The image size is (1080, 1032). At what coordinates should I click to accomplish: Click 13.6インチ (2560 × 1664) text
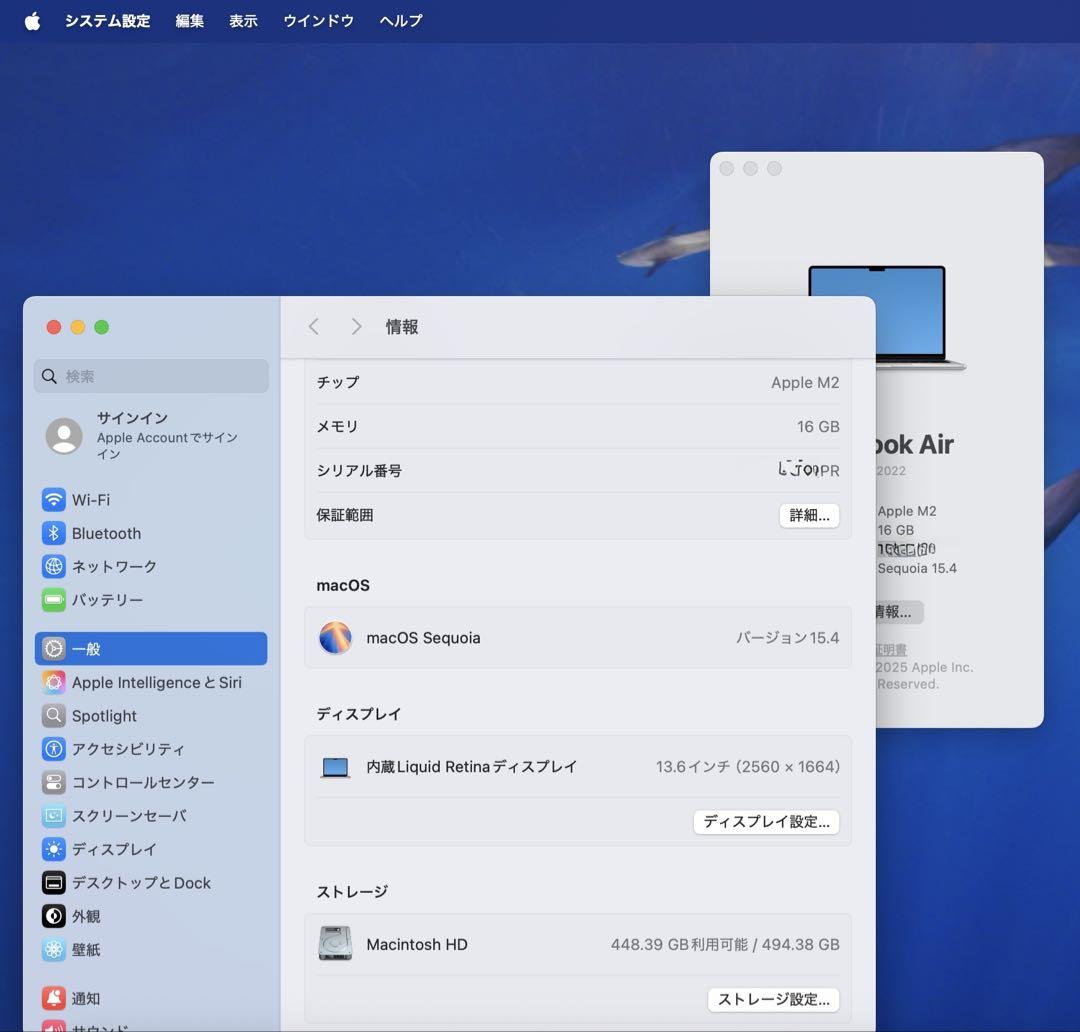[x=747, y=767]
